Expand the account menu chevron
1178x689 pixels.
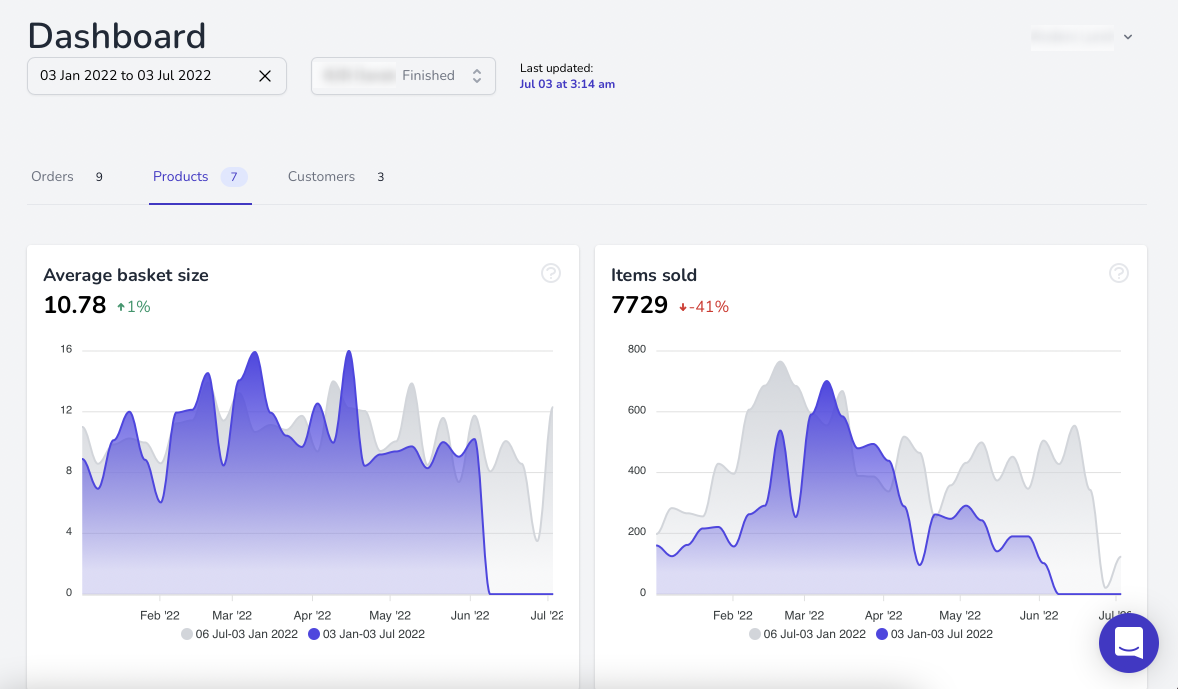pos(1128,37)
